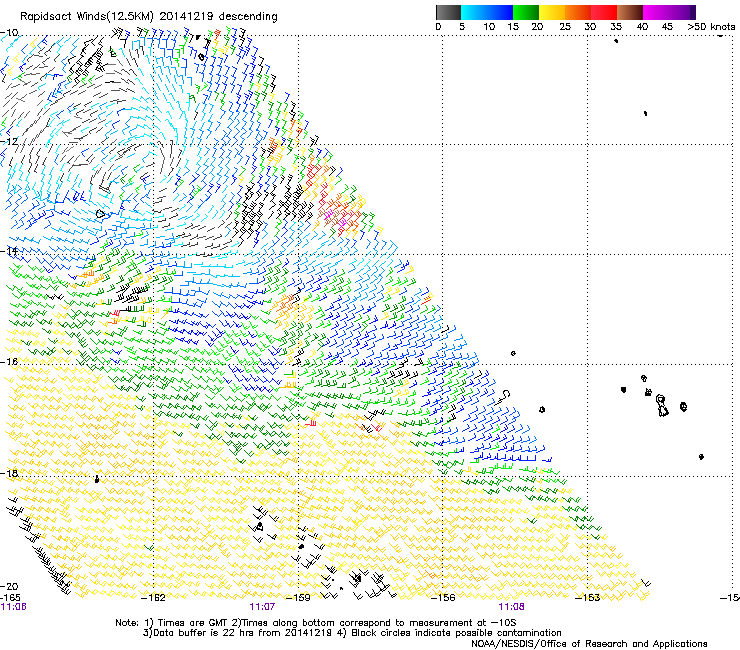Image resolution: width=740 pixels, height=650 pixels.
Task: Click the title 'Rapidscat Winds(12.5KM) 20141219 descending'
Action: coord(149,17)
